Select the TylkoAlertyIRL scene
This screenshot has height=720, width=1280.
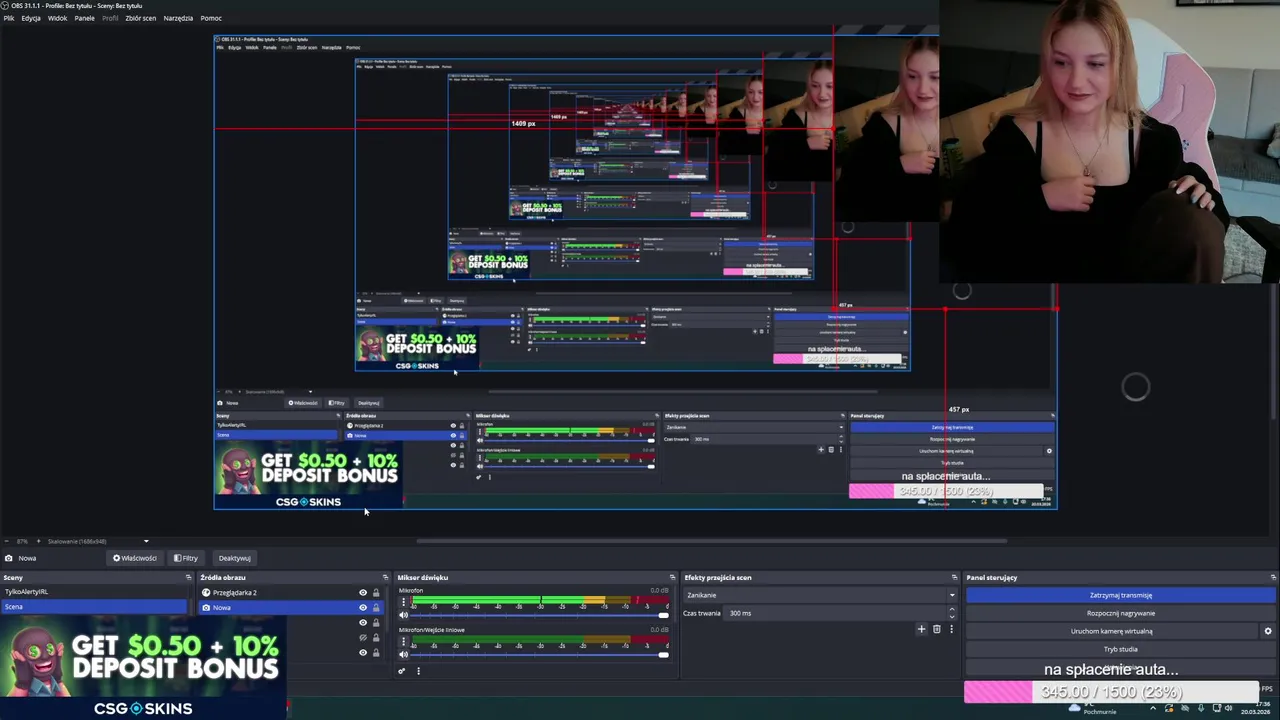point(95,592)
